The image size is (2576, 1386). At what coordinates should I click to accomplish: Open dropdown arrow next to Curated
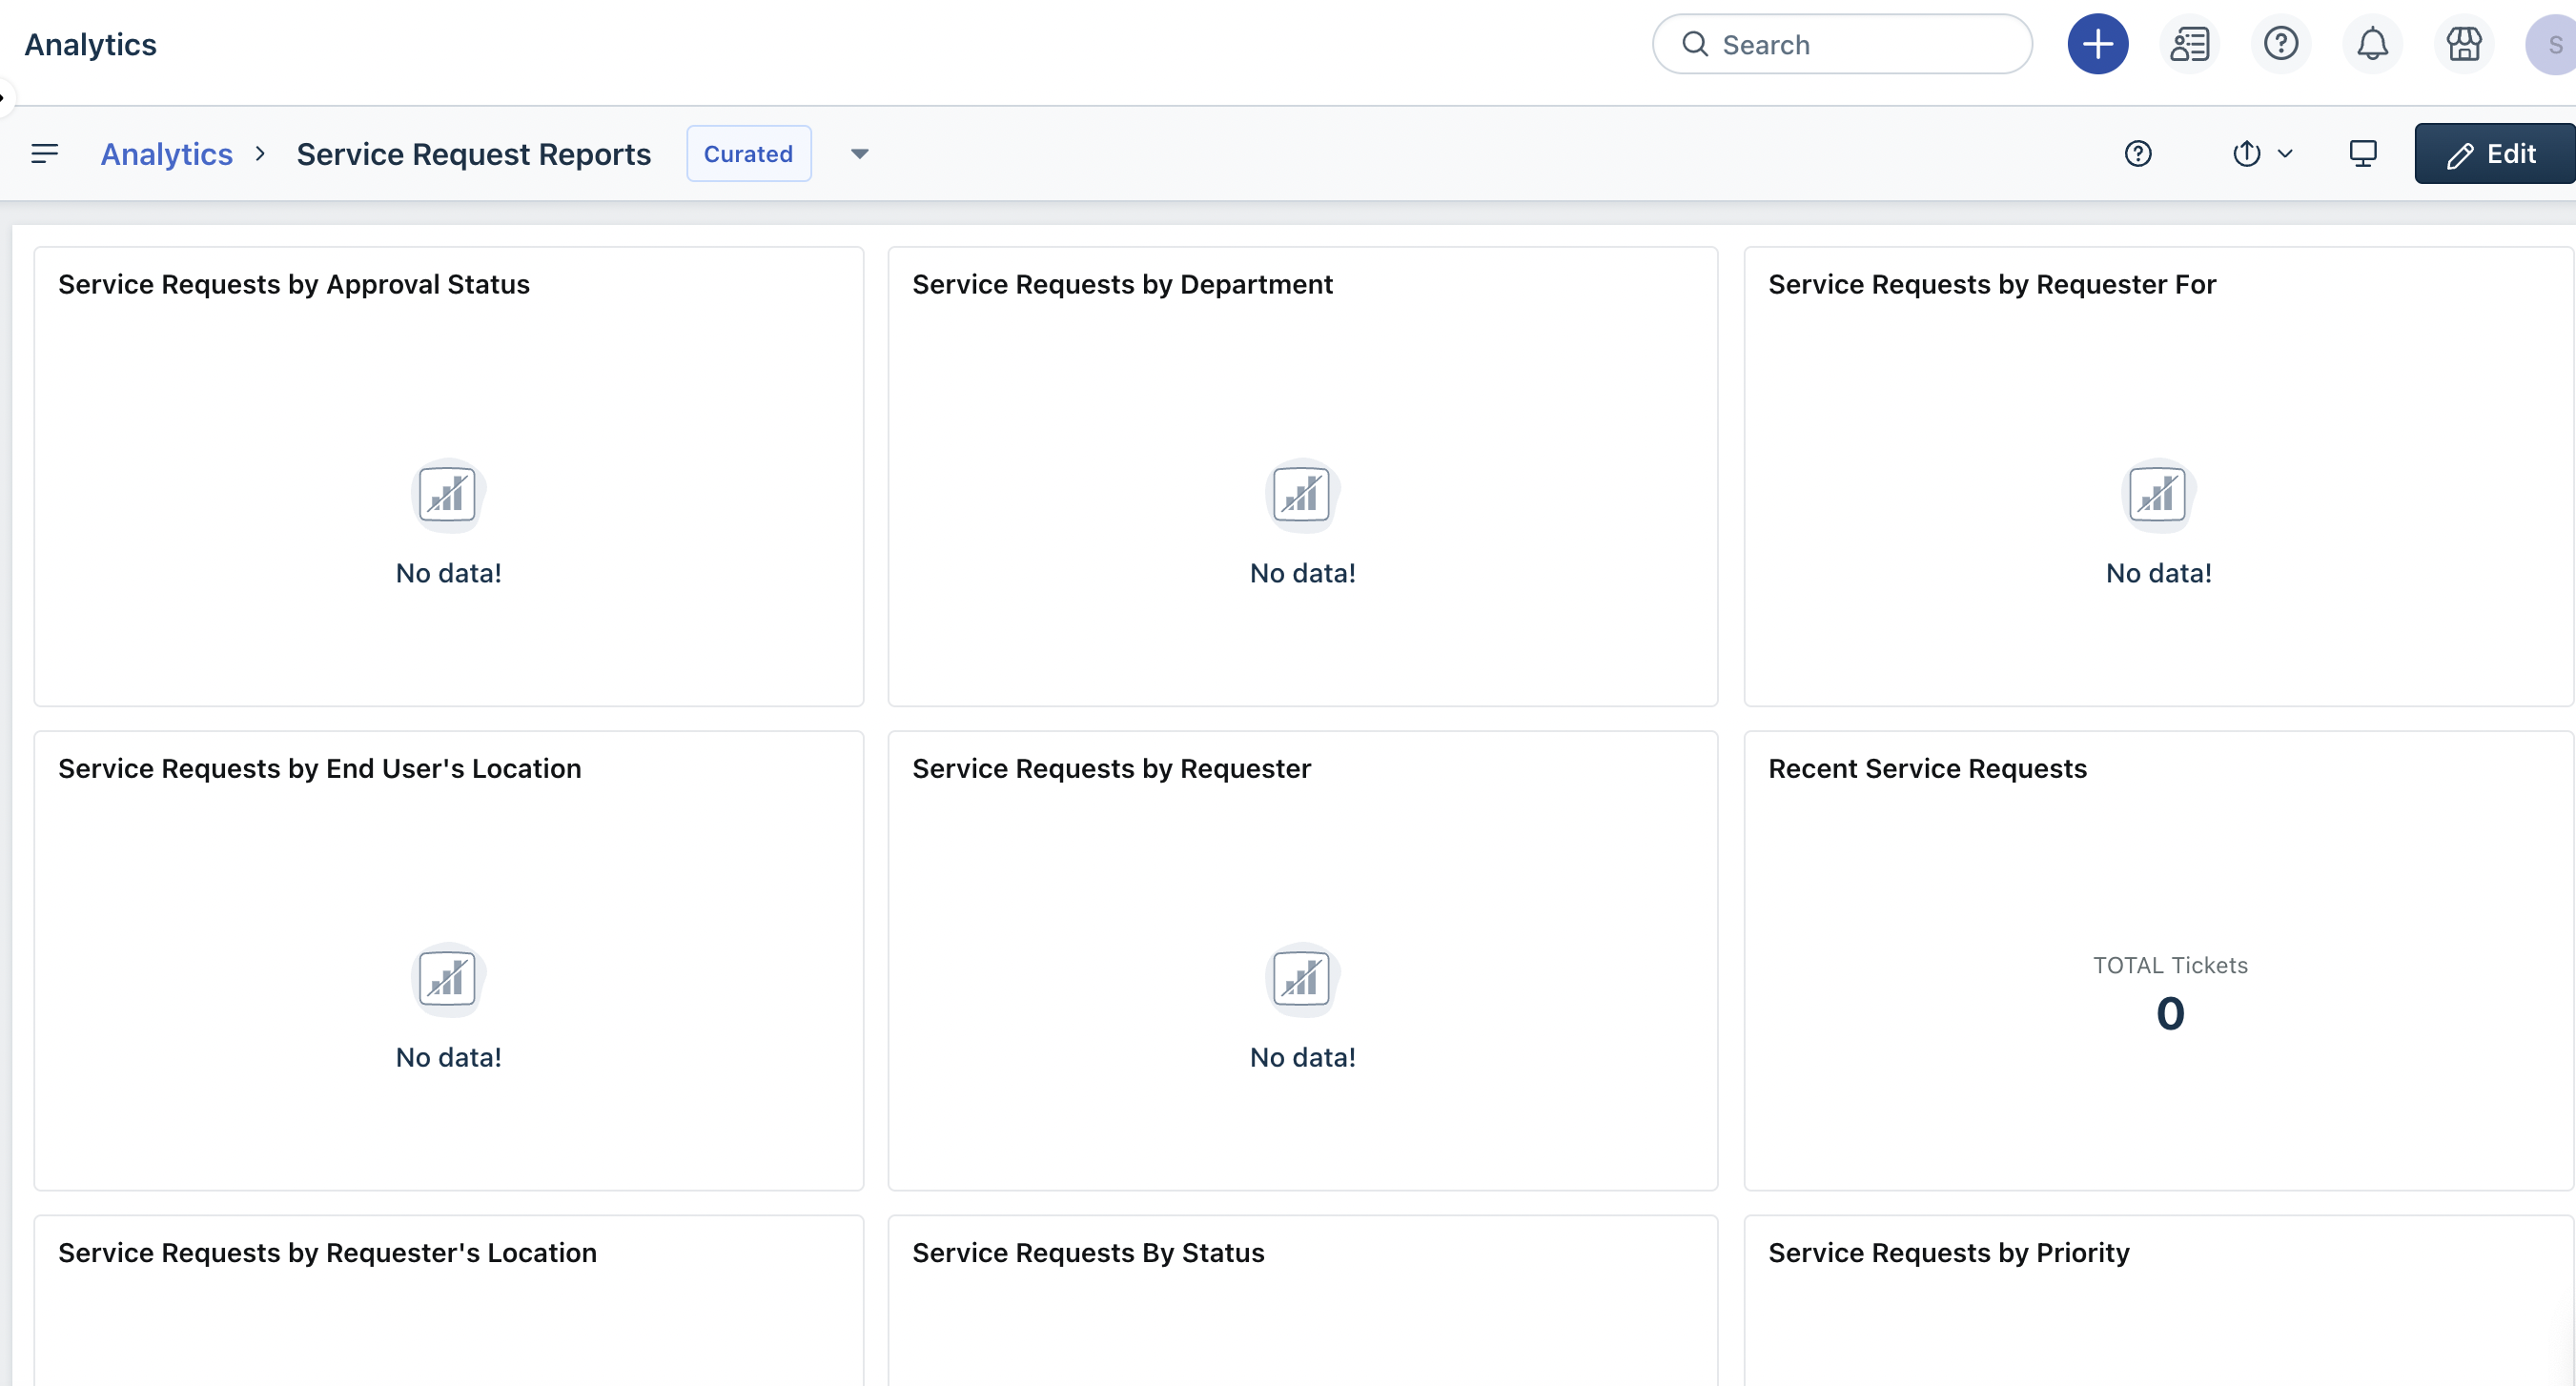click(859, 153)
